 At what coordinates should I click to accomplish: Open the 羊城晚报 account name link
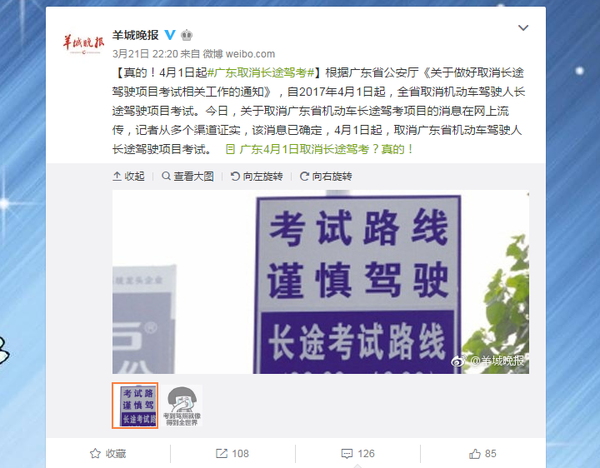(x=135, y=35)
